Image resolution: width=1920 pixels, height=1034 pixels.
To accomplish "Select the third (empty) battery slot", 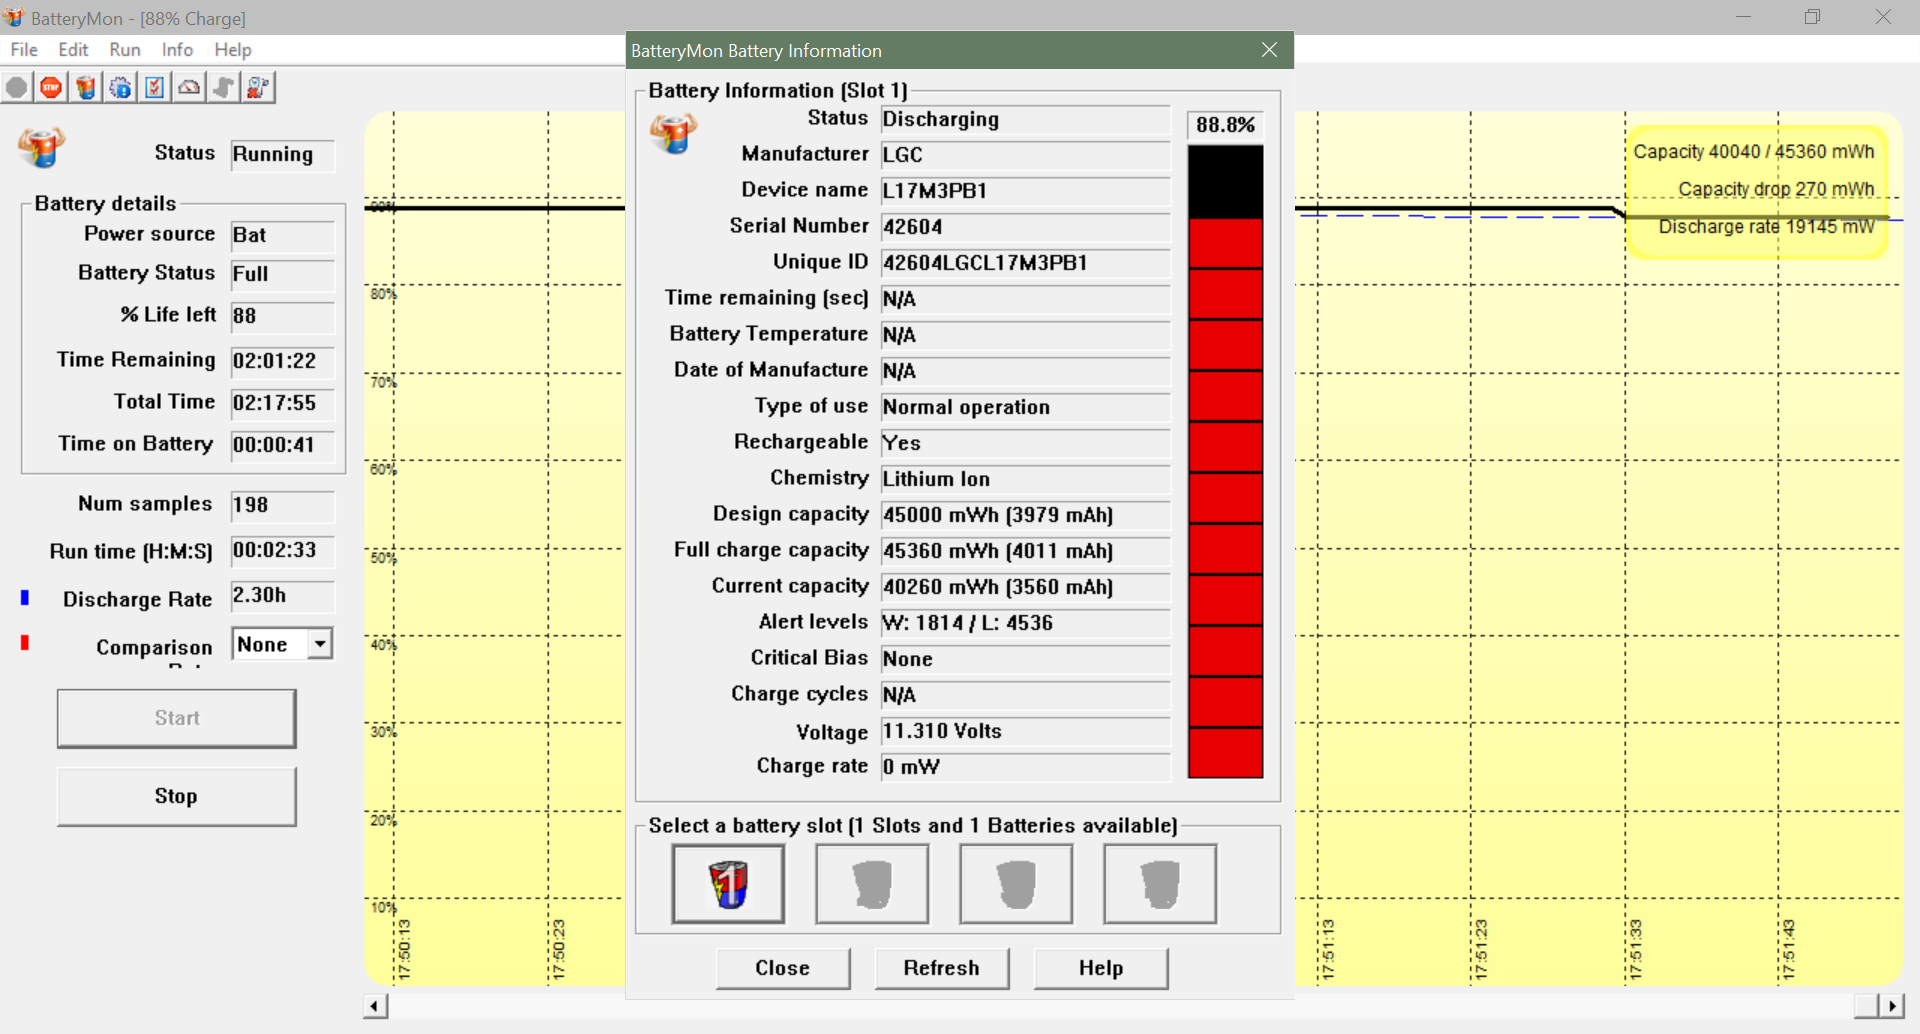I will pos(1016,884).
